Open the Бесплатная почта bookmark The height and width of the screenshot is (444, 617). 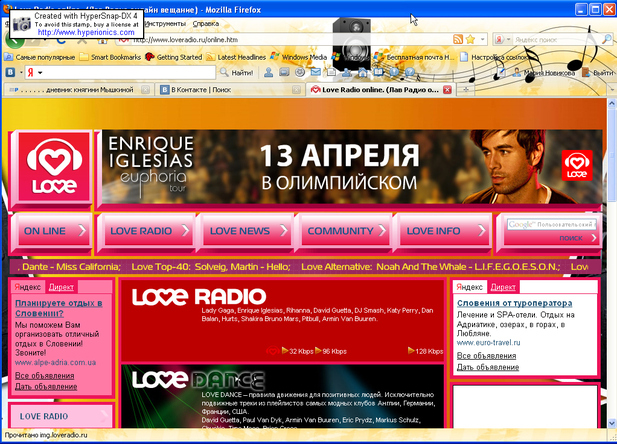coord(414,57)
